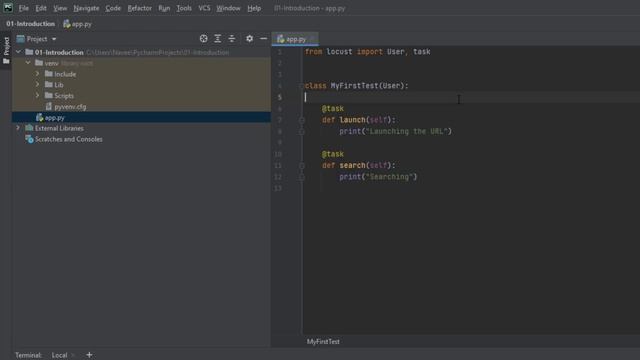Collapse the venv folder

tap(28, 63)
